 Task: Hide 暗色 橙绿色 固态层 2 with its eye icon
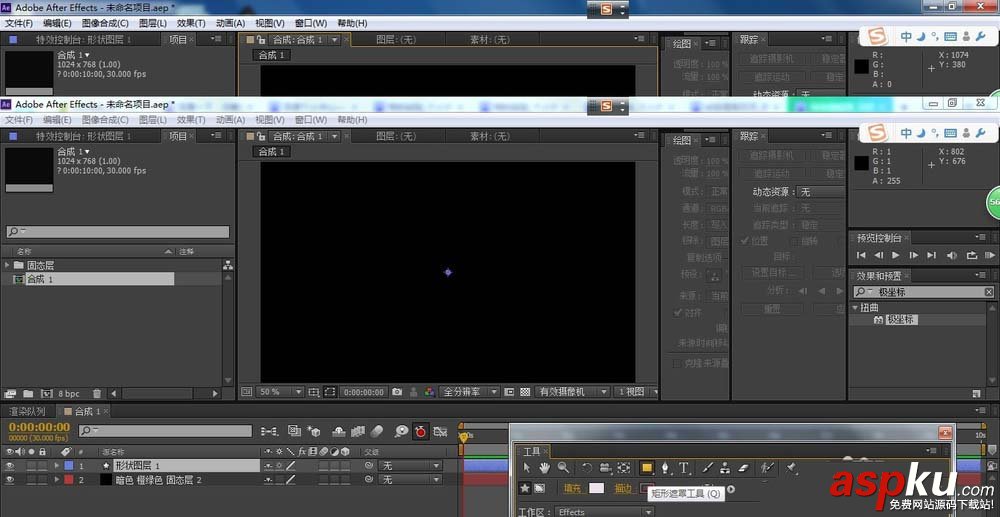10,479
